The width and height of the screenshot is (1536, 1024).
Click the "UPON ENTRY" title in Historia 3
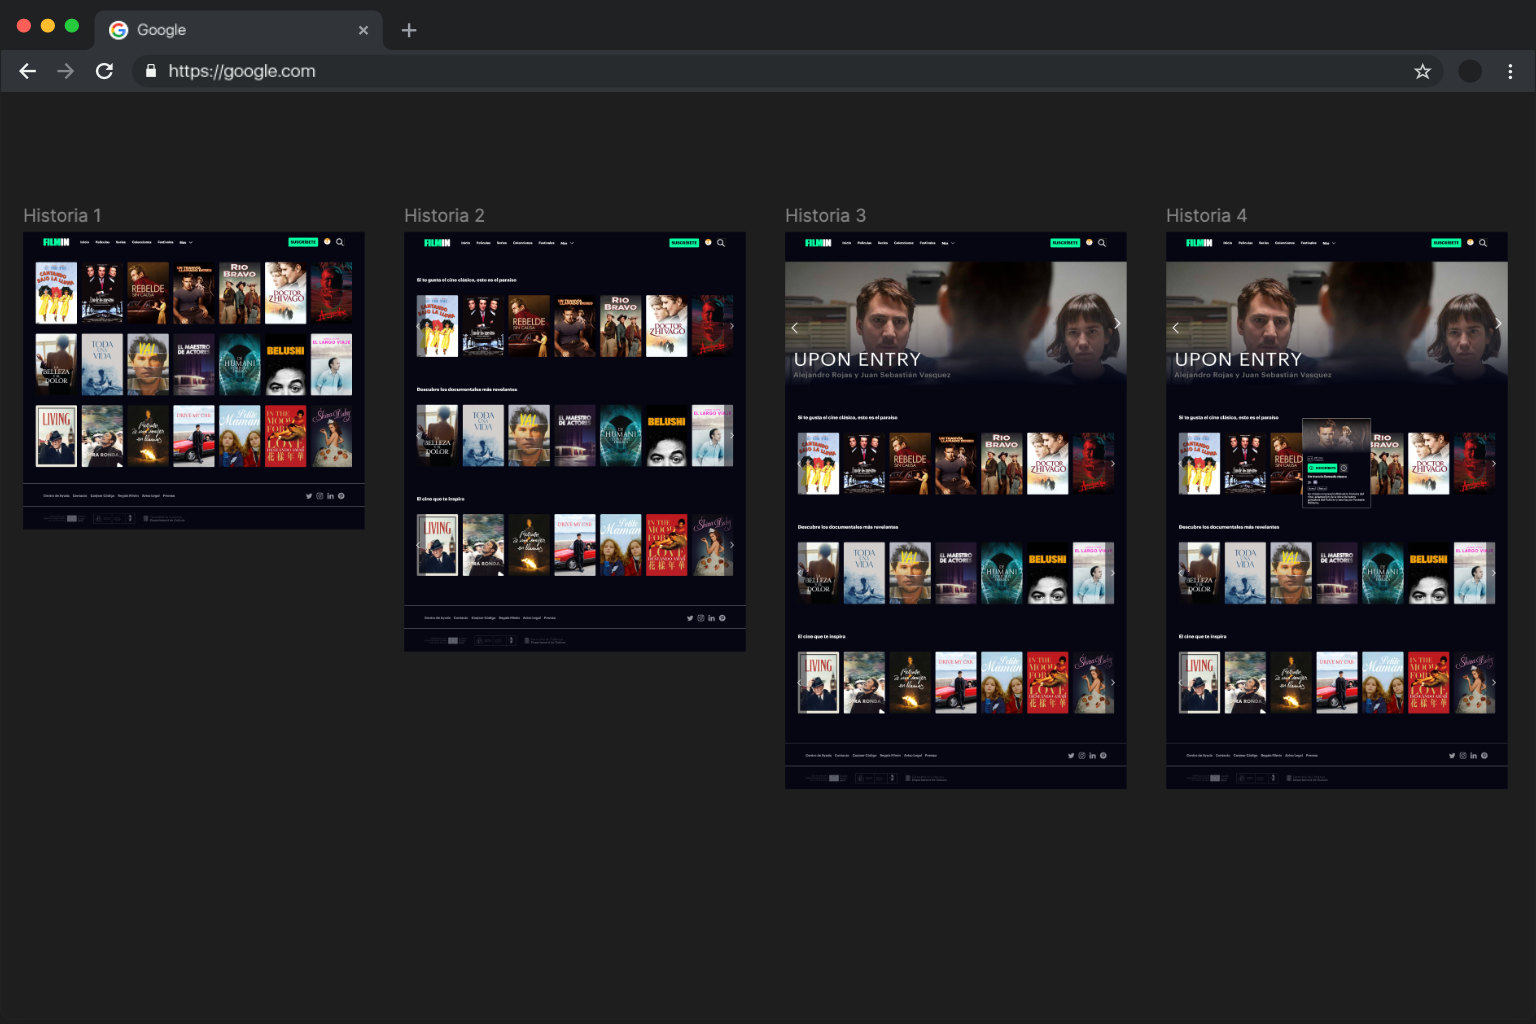pyautogui.click(x=857, y=359)
